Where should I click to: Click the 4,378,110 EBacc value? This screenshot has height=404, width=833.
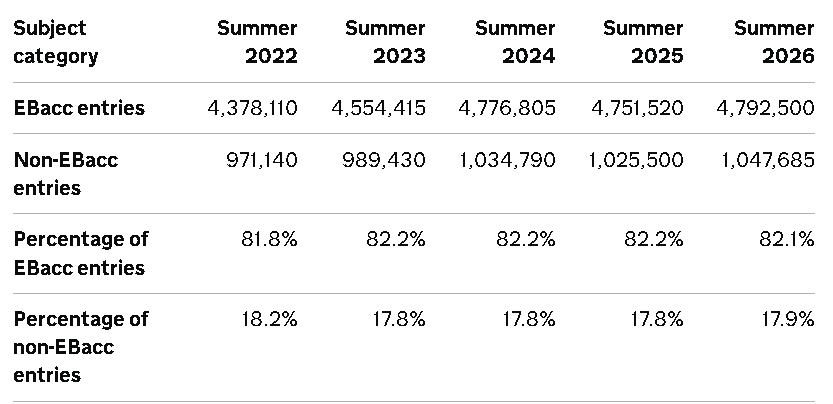click(252, 108)
